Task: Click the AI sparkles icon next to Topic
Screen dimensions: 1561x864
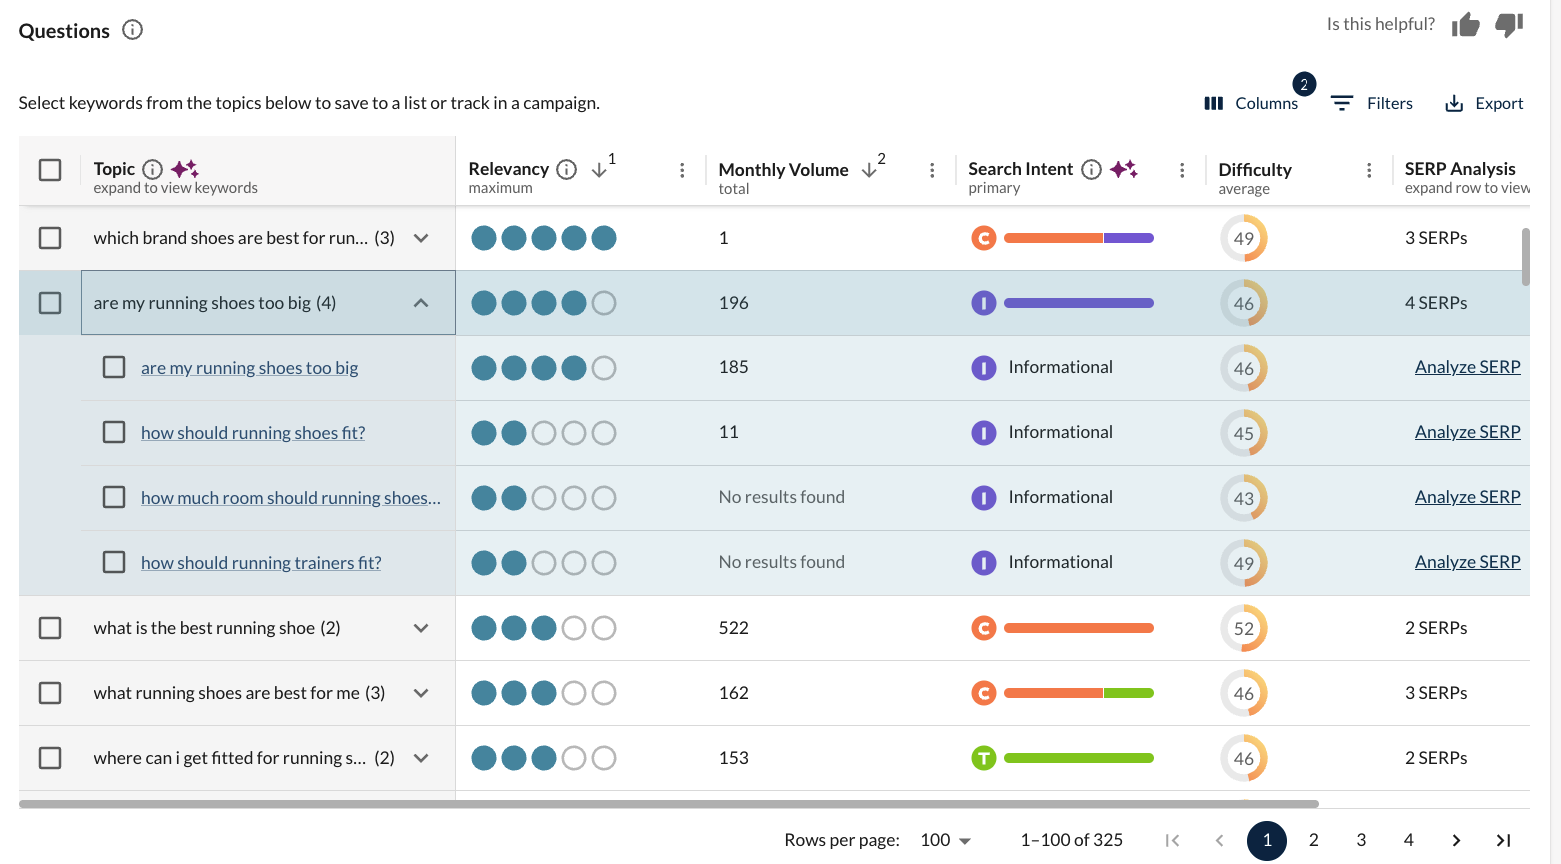Action: [x=184, y=167]
